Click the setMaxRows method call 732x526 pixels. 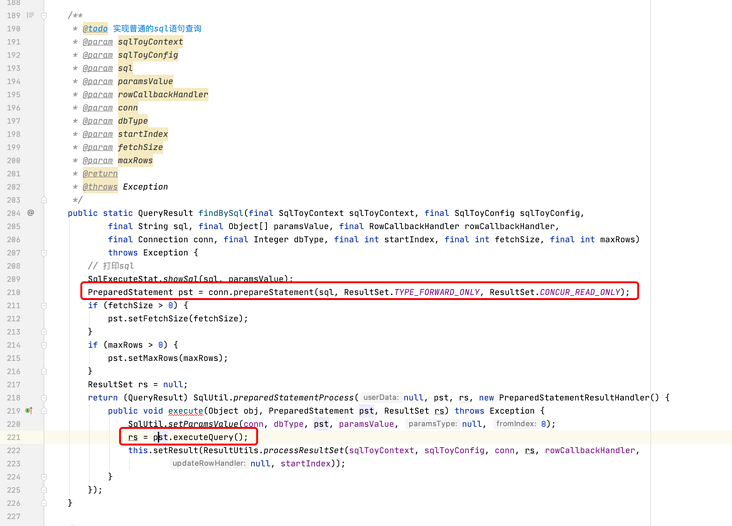153,358
